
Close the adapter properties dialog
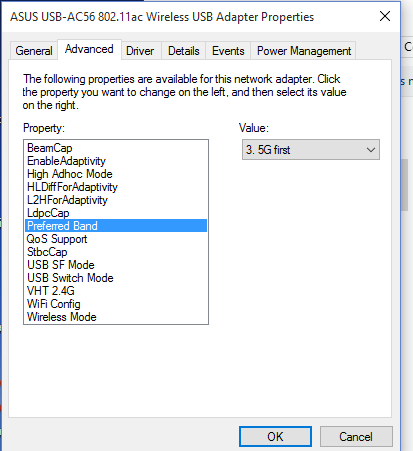pyautogui.click(x=385, y=16)
